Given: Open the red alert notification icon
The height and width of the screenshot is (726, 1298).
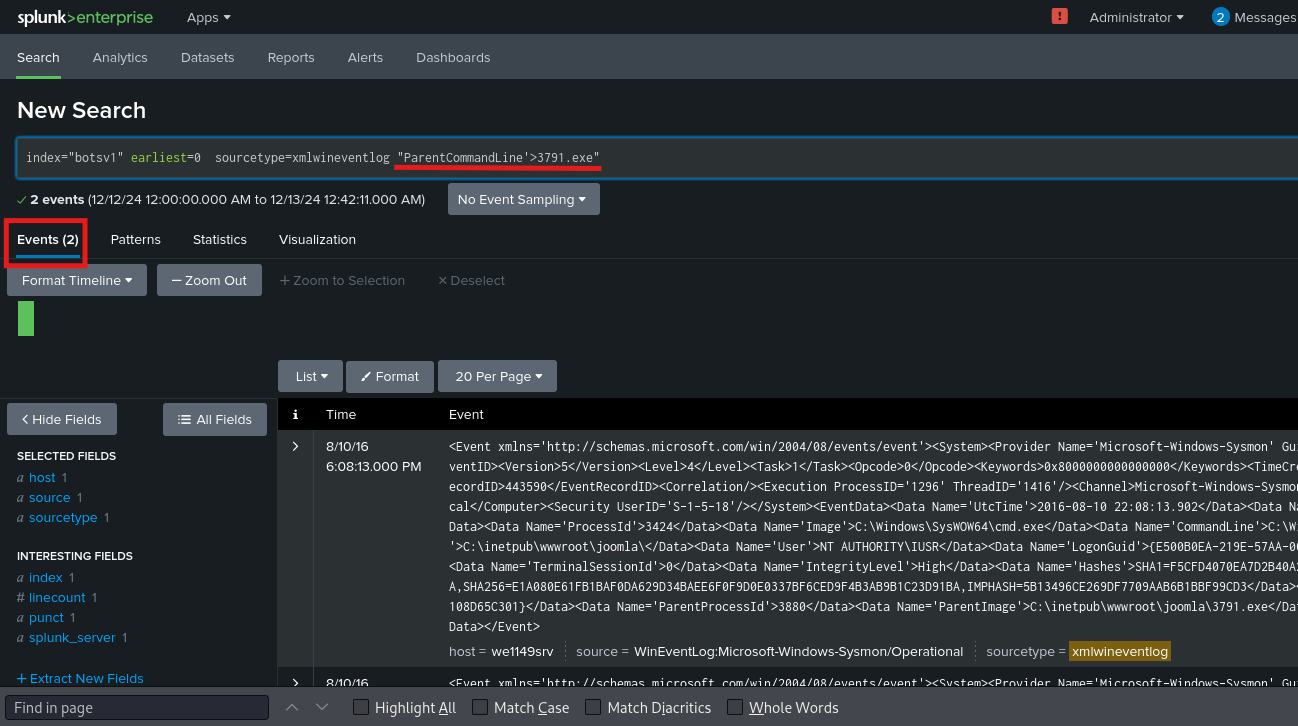Looking at the screenshot, I should 1059,17.
